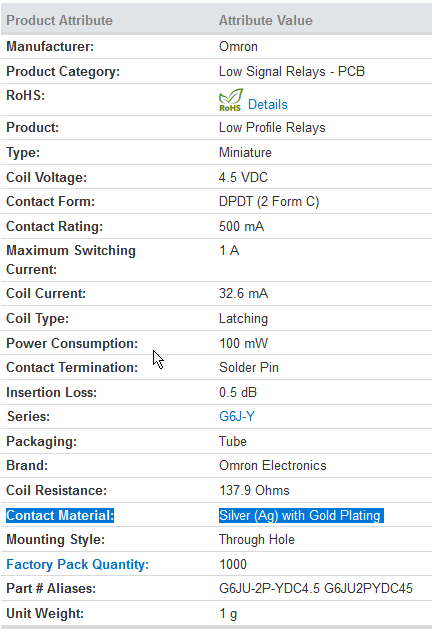Click the Mounting Style label

[x=55, y=540]
